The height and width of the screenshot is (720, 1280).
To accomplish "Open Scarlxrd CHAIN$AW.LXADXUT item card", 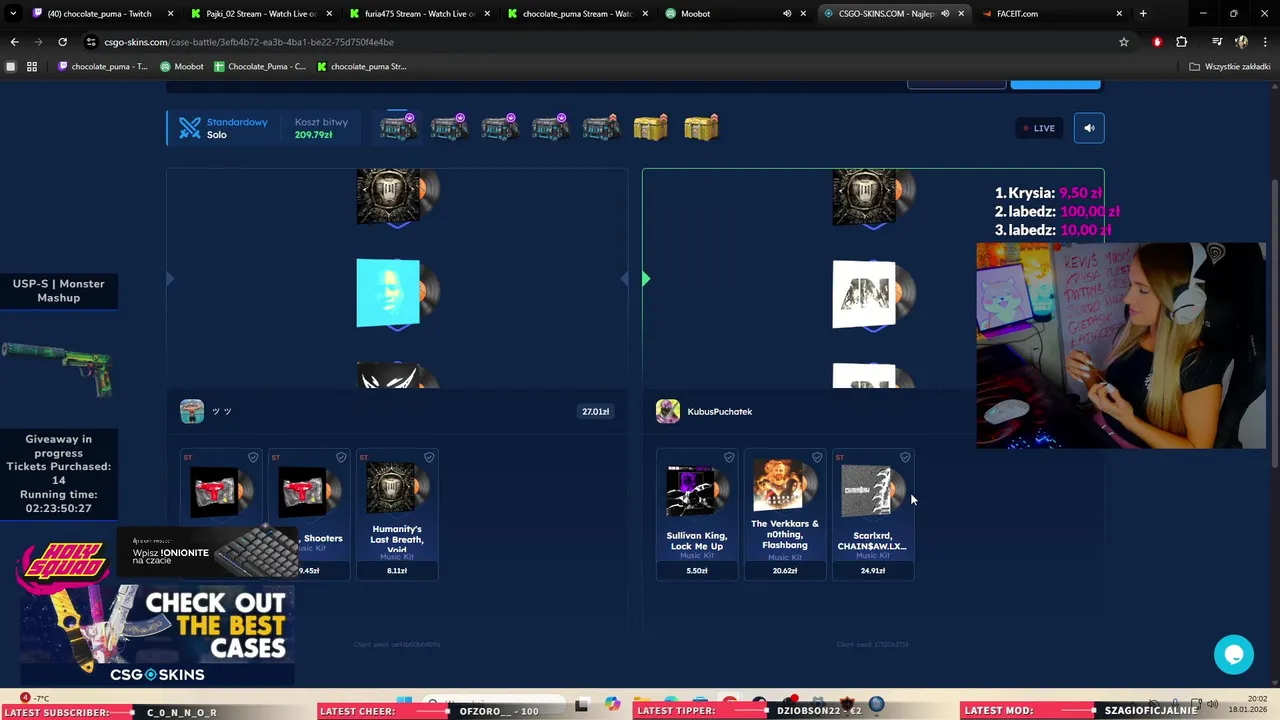I will [873, 514].
